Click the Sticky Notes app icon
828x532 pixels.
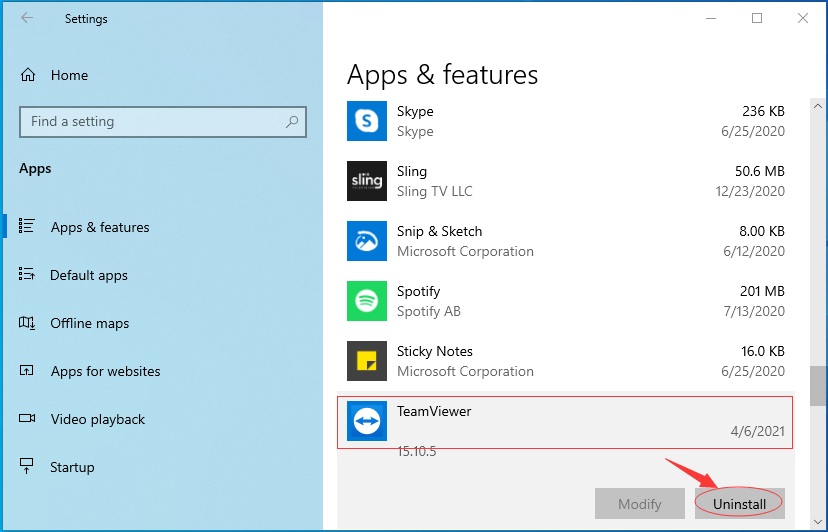coord(366,361)
